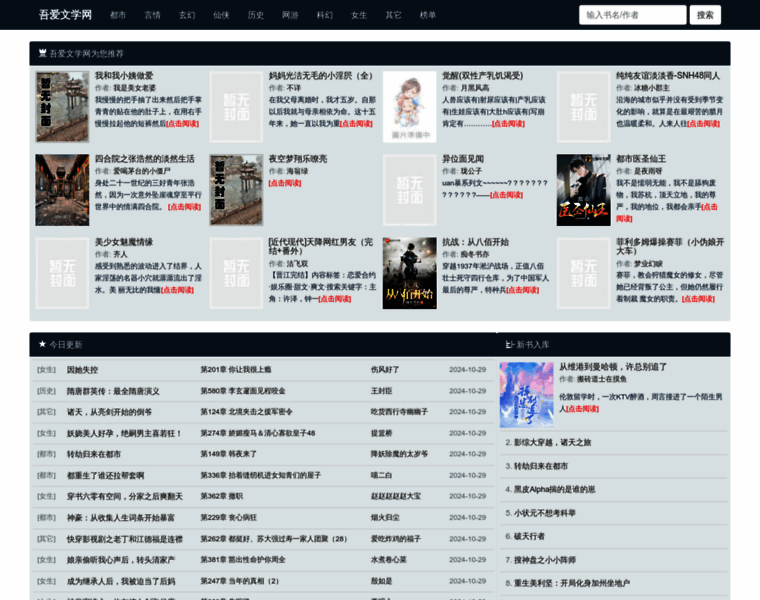Open 都重生了谁还拉帮套啊 in updates list

point(105,475)
